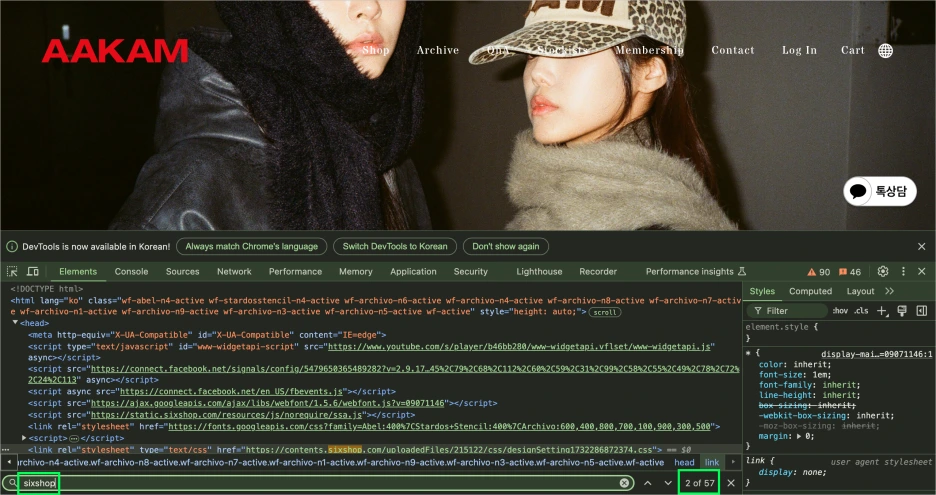Screen dimensions: 936x495
Task: Click the search magnifier icon
Action: (13, 483)
